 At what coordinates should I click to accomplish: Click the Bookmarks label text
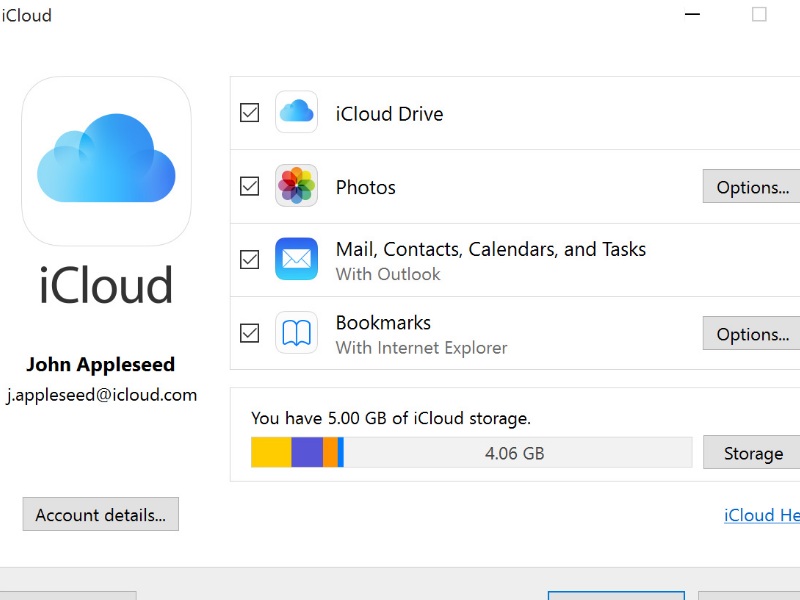(383, 322)
